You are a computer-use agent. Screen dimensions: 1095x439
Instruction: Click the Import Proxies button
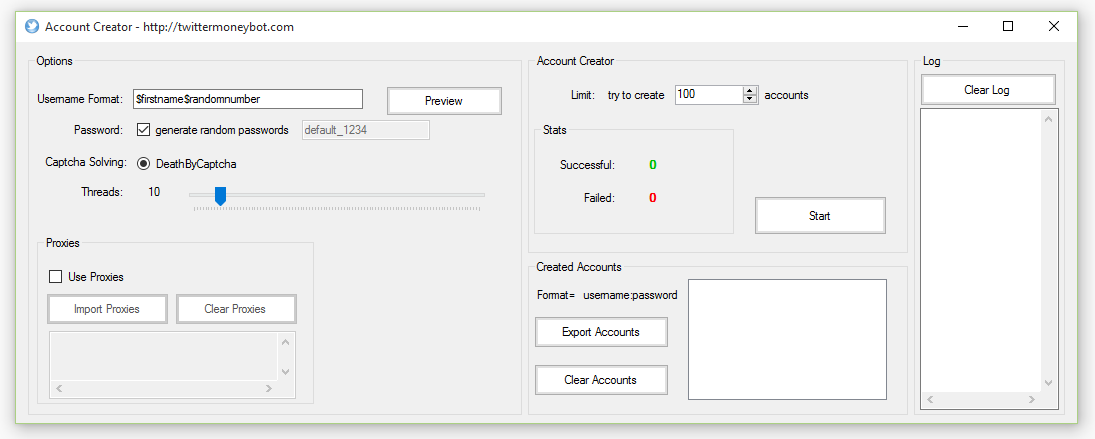[107, 309]
